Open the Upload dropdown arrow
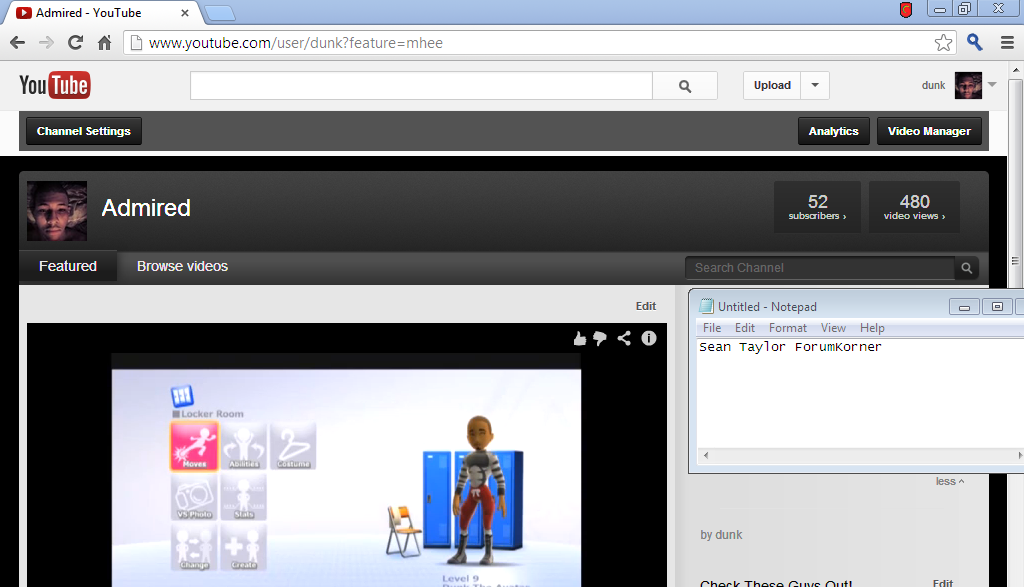The image size is (1024, 587). (815, 86)
